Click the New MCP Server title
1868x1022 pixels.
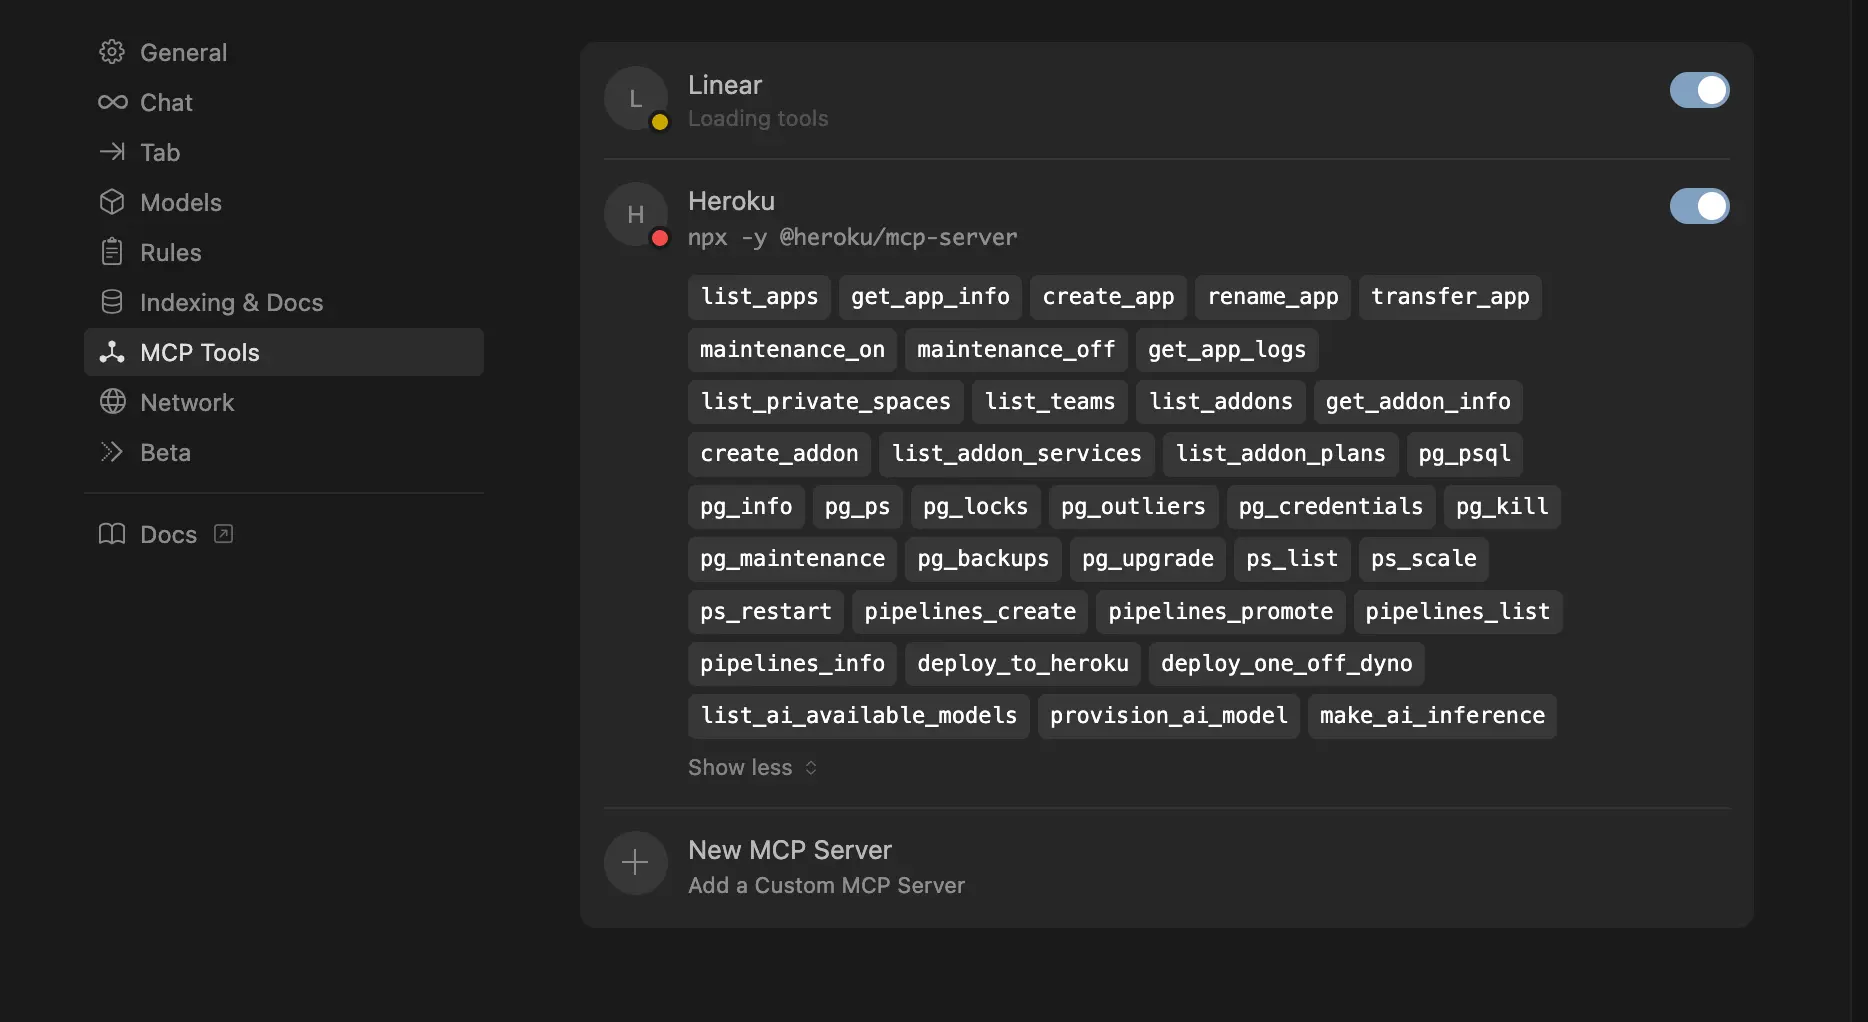click(x=789, y=850)
